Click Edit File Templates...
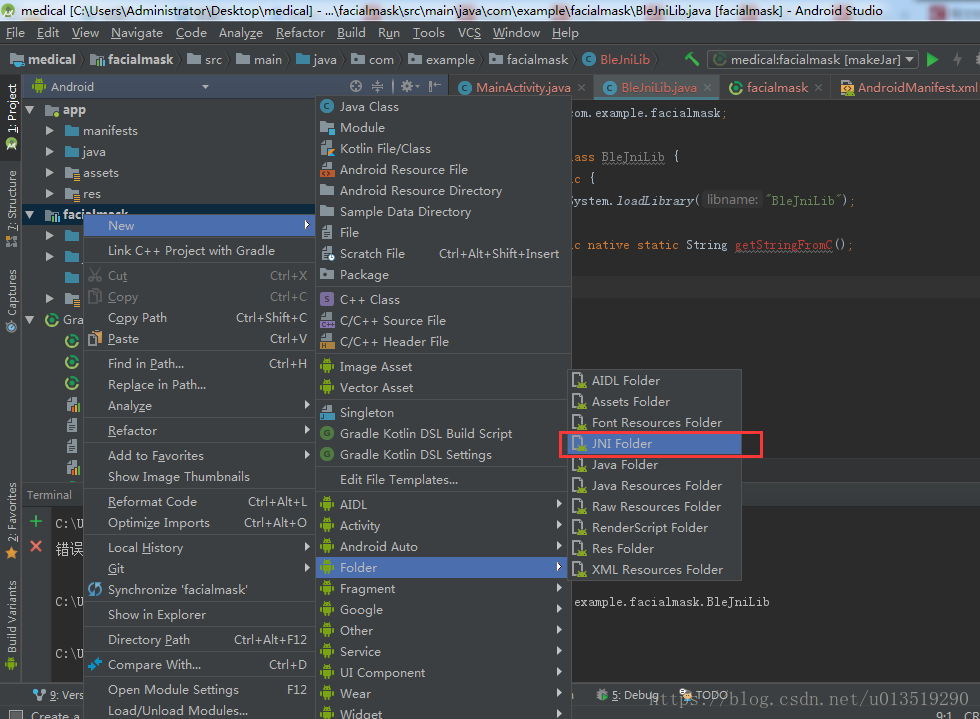The height and width of the screenshot is (719, 980). [x=444, y=480]
